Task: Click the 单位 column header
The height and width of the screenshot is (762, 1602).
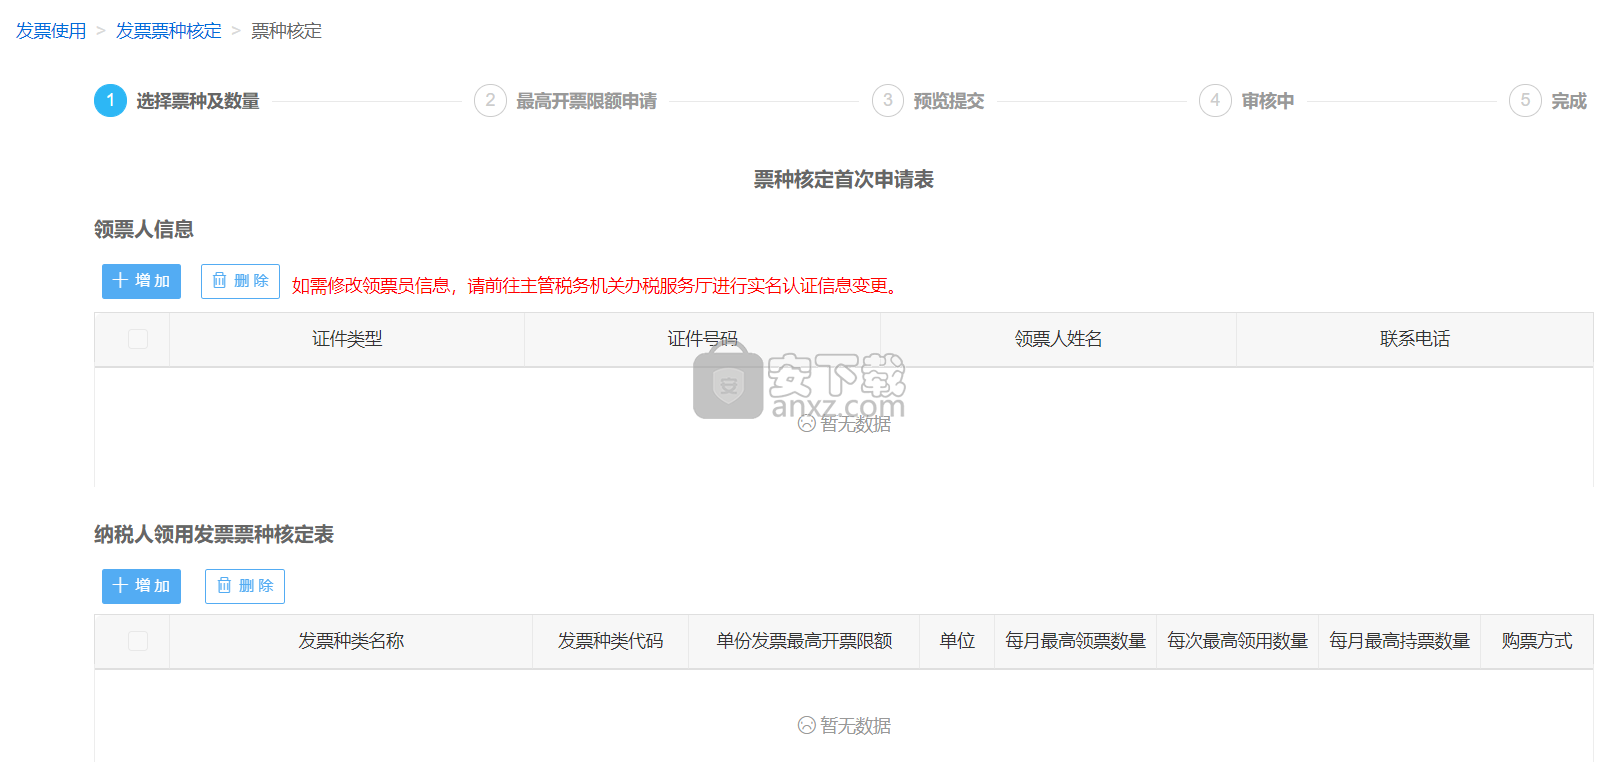Action: point(957,641)
